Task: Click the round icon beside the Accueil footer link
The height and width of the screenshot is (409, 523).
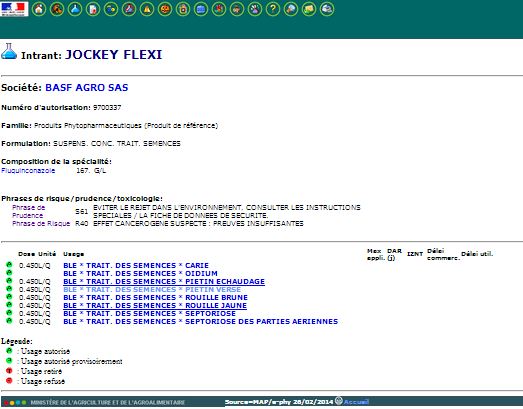Action: coord(339,401)
